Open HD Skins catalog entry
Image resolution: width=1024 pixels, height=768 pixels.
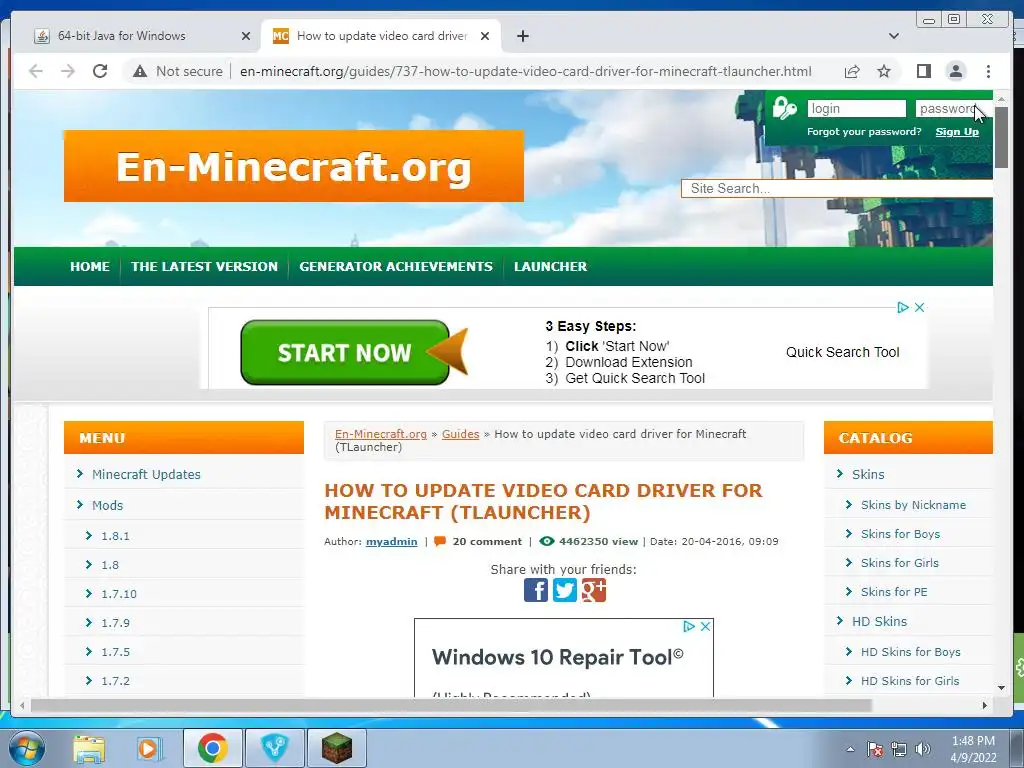(x=879, y=621)
